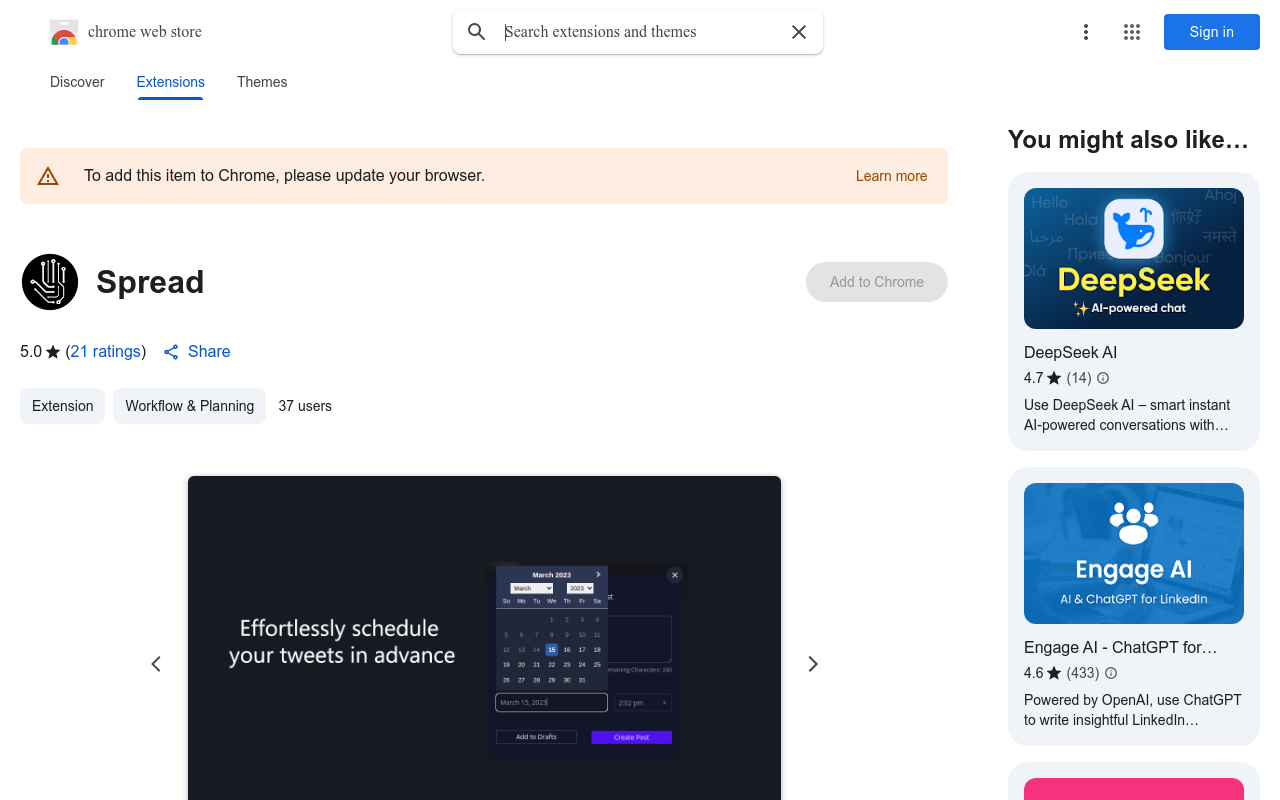Open the DeepSeek AI card image
The image size is (1280, 800).
[x=1134, y=258]
